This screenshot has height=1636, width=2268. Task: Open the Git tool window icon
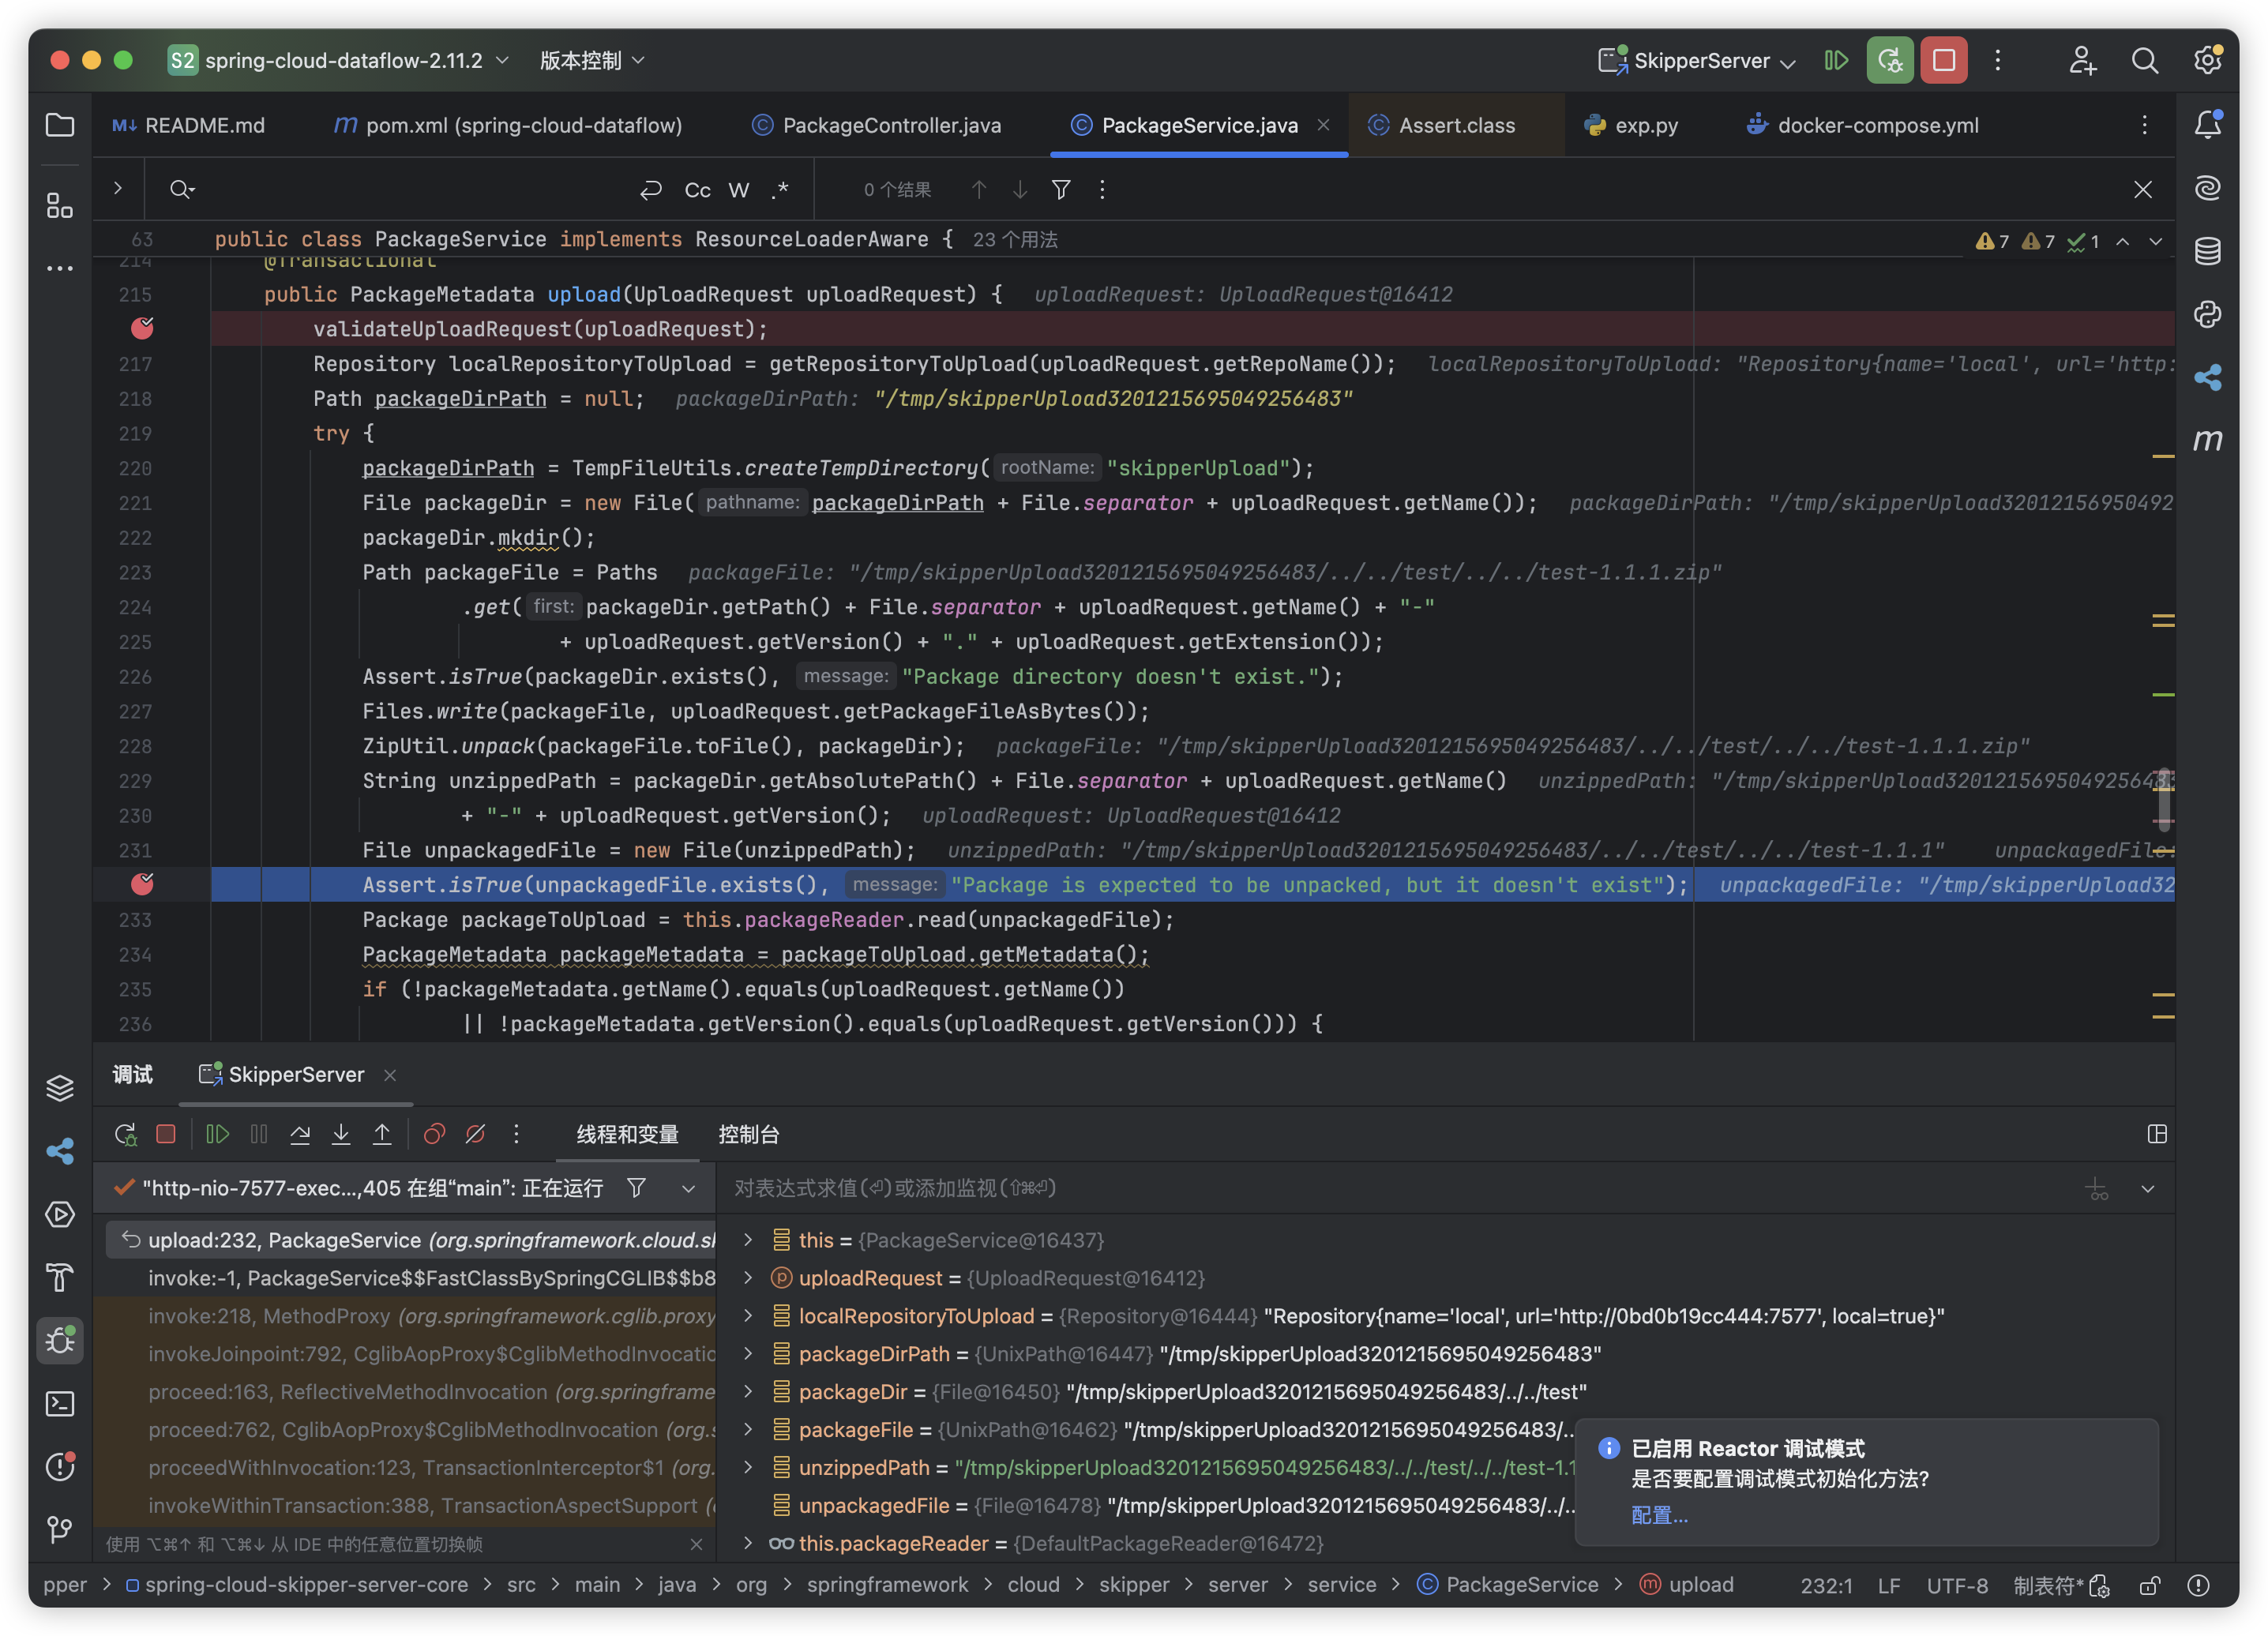click(x=60, y=1529)
